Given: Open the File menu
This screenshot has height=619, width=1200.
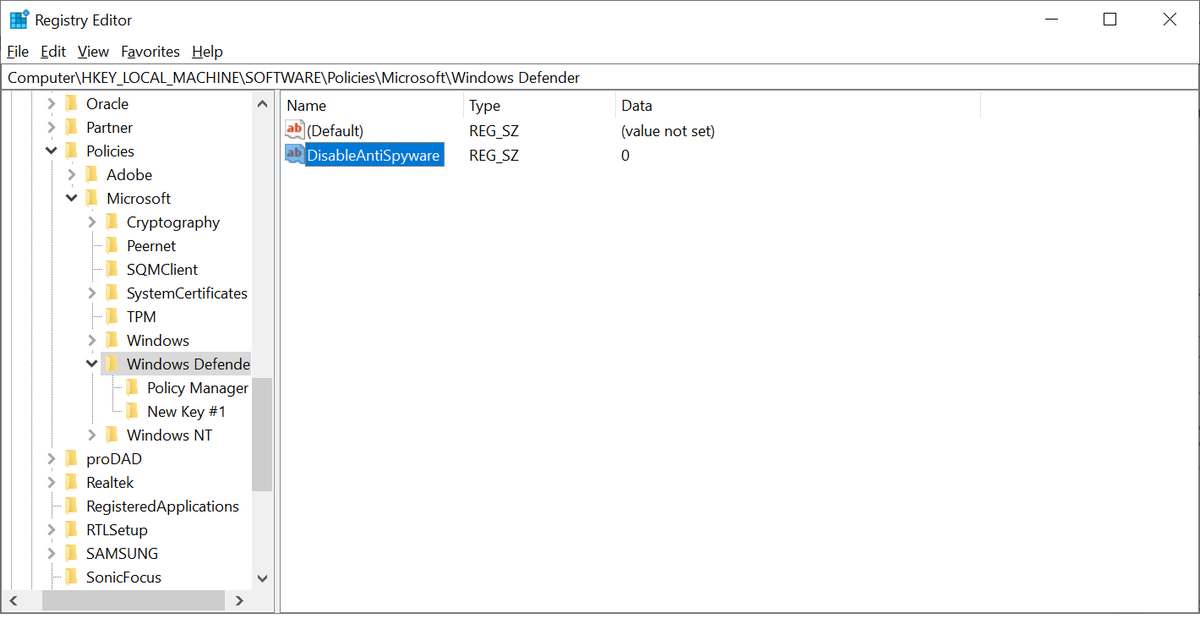Looking at the screenshot, I should [18, 51].
